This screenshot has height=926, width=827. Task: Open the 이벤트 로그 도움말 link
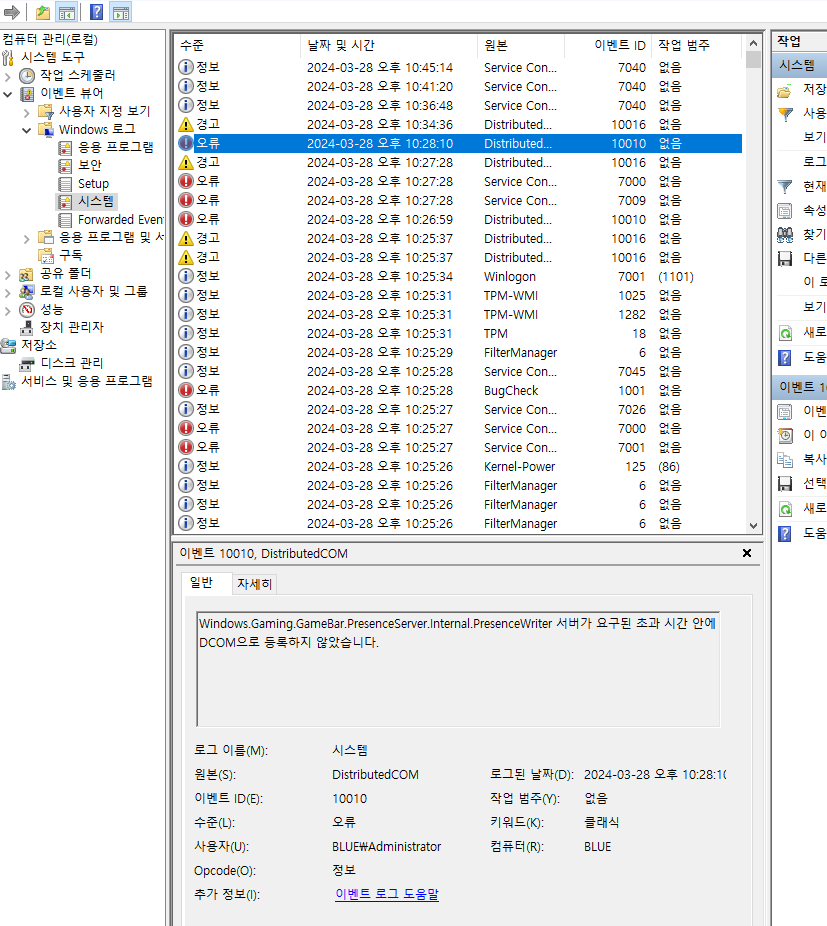point(387,896)
